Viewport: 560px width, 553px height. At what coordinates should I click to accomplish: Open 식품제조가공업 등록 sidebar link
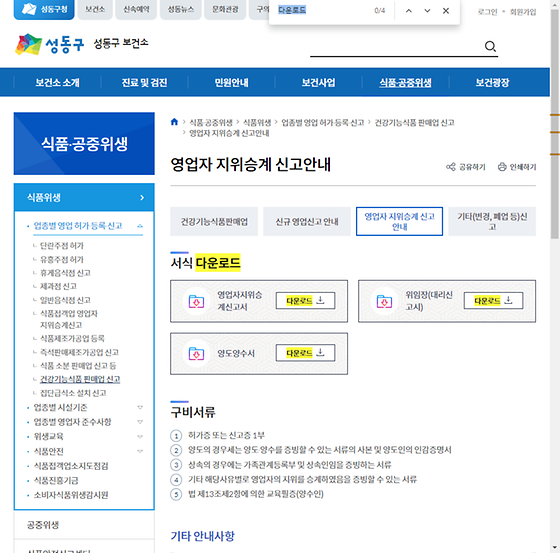click(x=72, y=338)
